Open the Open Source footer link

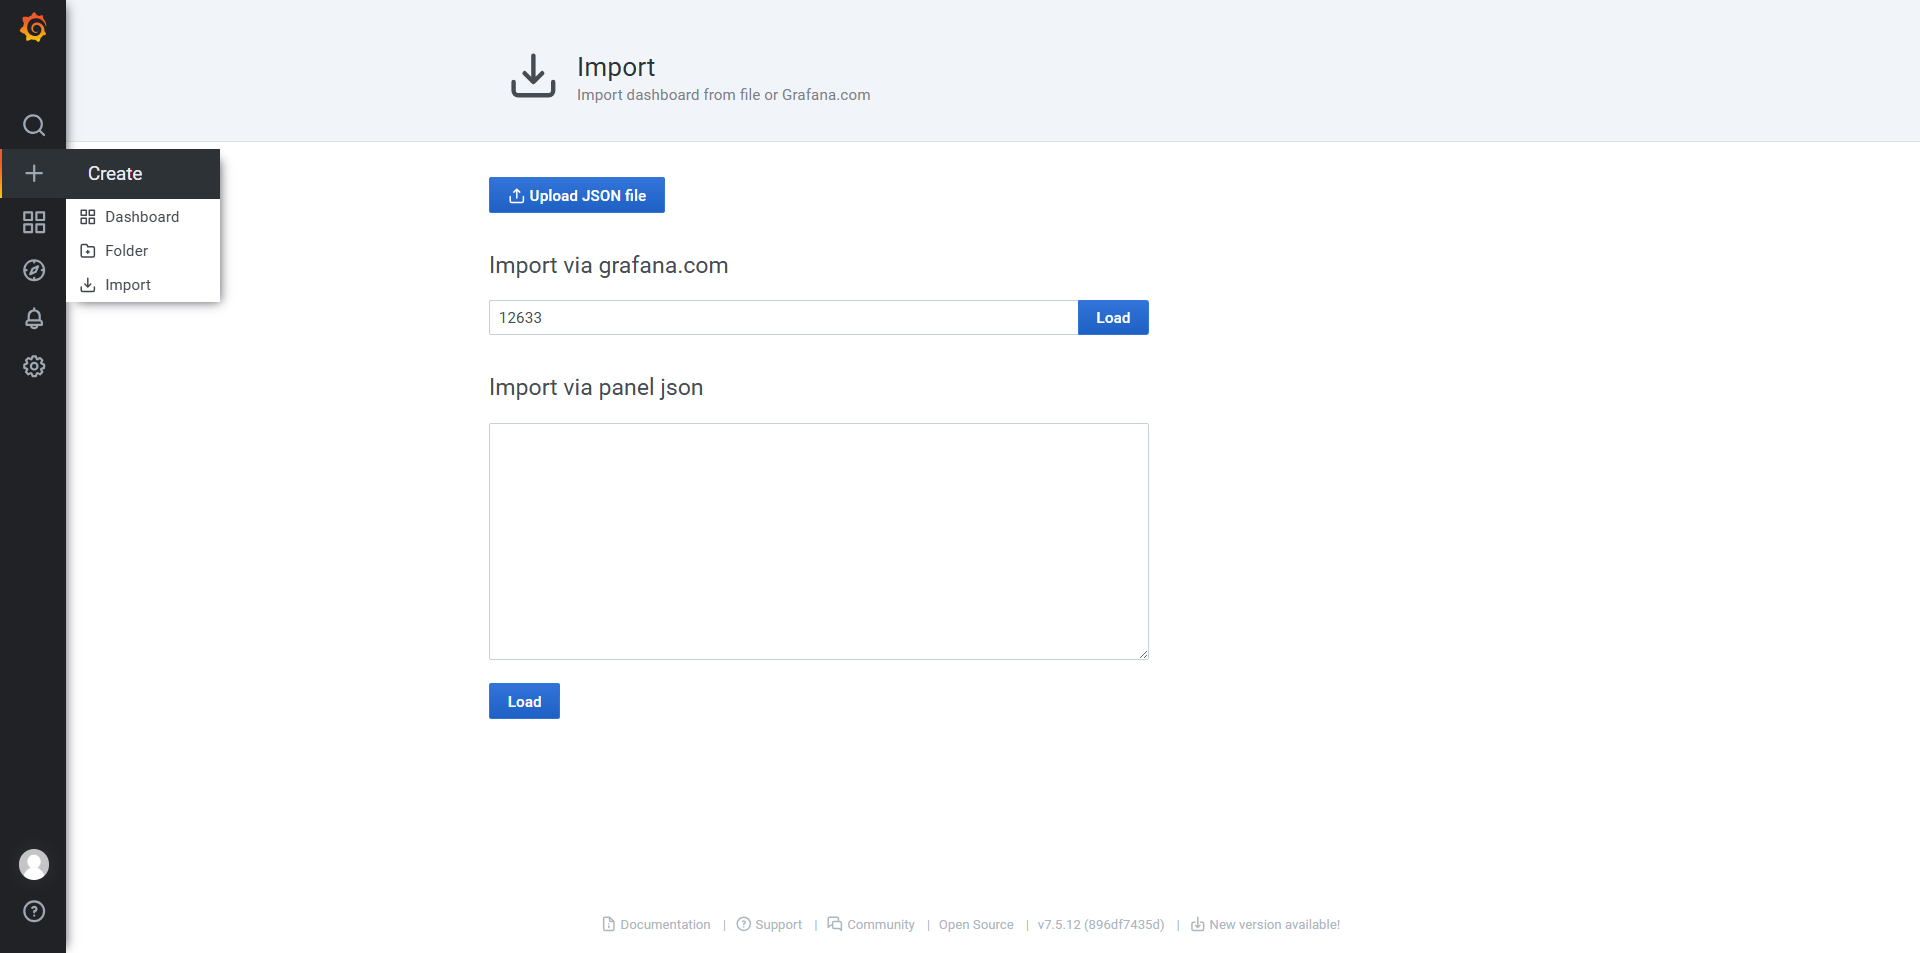(976, 924)
